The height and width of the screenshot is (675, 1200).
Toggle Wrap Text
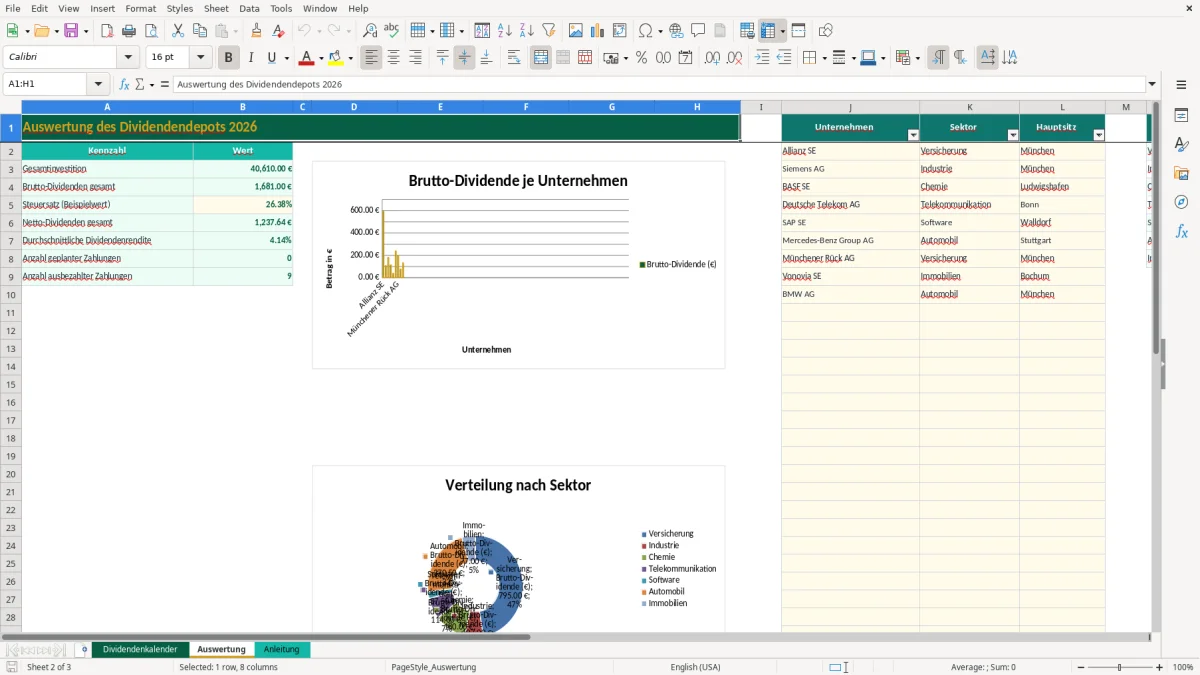tap(514, 58)
